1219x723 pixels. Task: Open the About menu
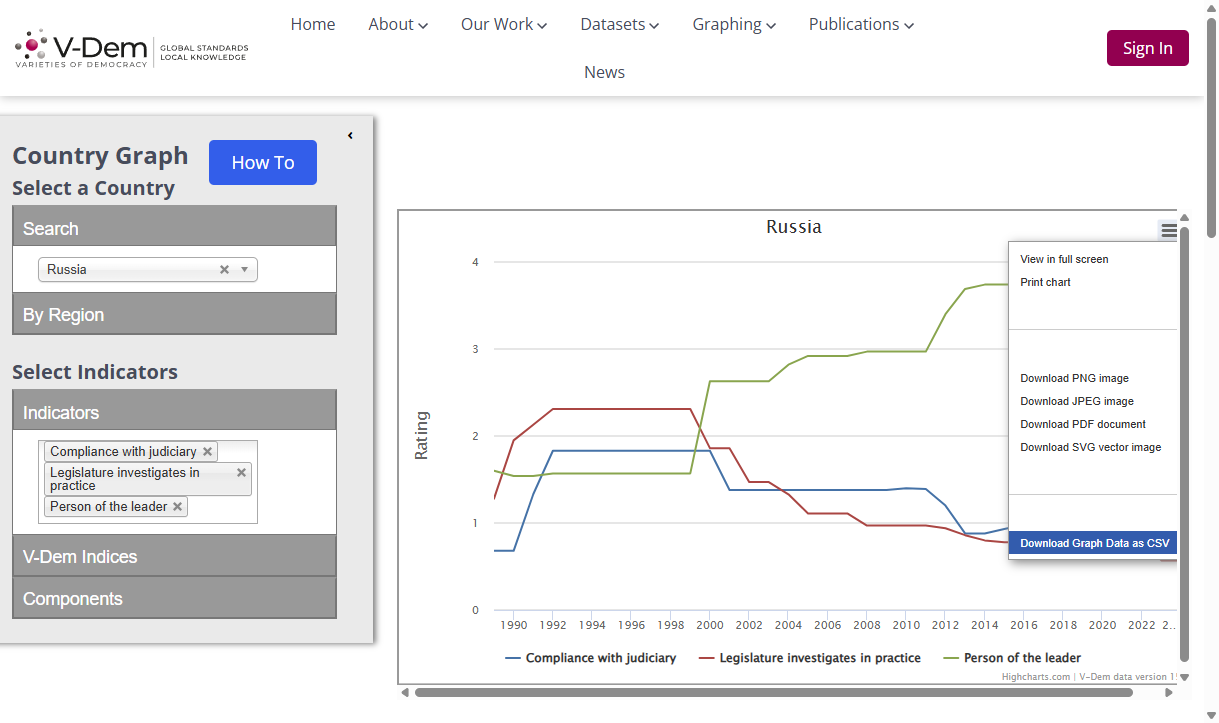pyautogui.click(x=398, y=24)
